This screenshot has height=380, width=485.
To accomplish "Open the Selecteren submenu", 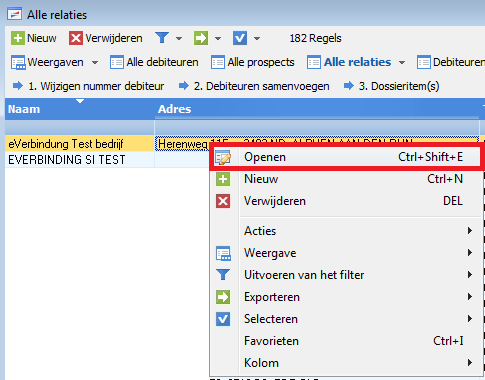I will [x=346, y=319].
